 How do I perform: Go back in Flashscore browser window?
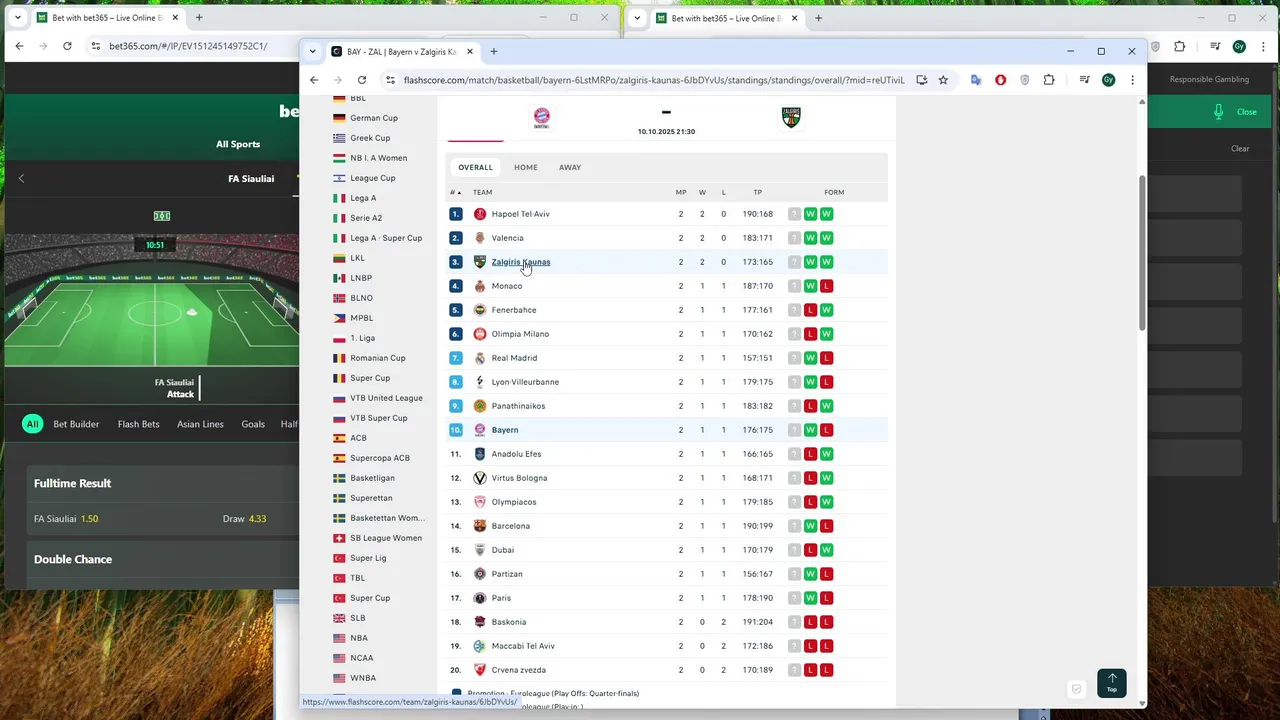tap(314, 80)
